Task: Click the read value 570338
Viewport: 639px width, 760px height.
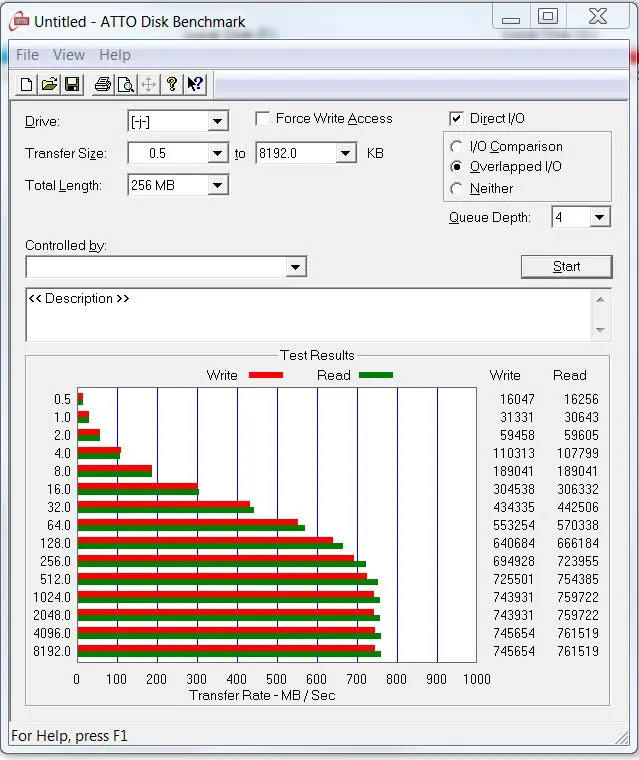Action: pos(578,525)
